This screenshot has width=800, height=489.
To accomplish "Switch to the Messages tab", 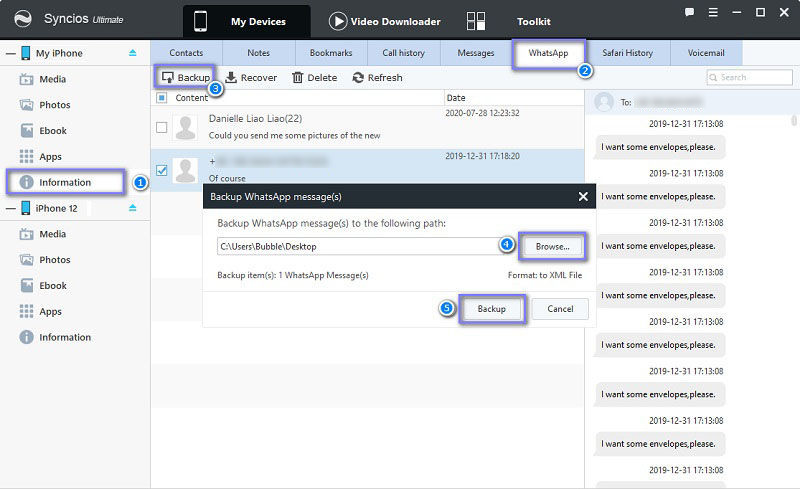I will tap(476, 53).
